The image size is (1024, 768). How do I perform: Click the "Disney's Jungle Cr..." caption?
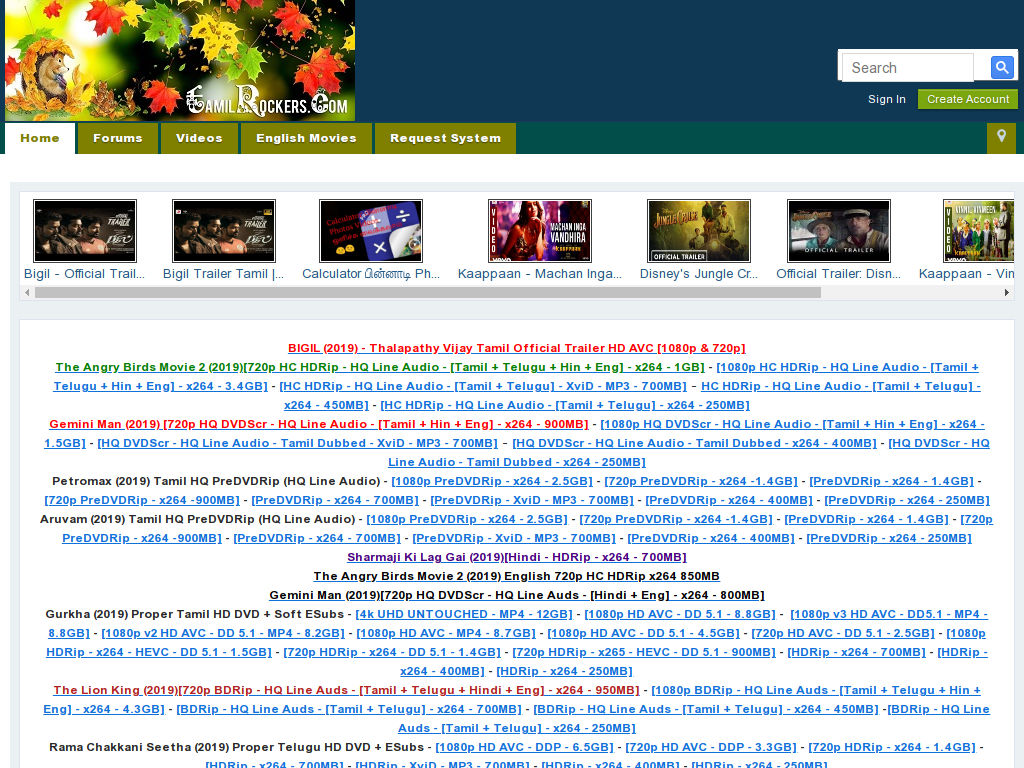(x=699, y=274)
